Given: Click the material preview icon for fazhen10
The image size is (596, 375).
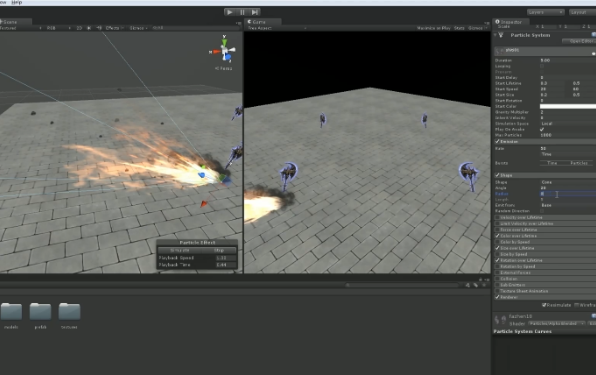Looking at the screenshot, I should tap(500, 320).
